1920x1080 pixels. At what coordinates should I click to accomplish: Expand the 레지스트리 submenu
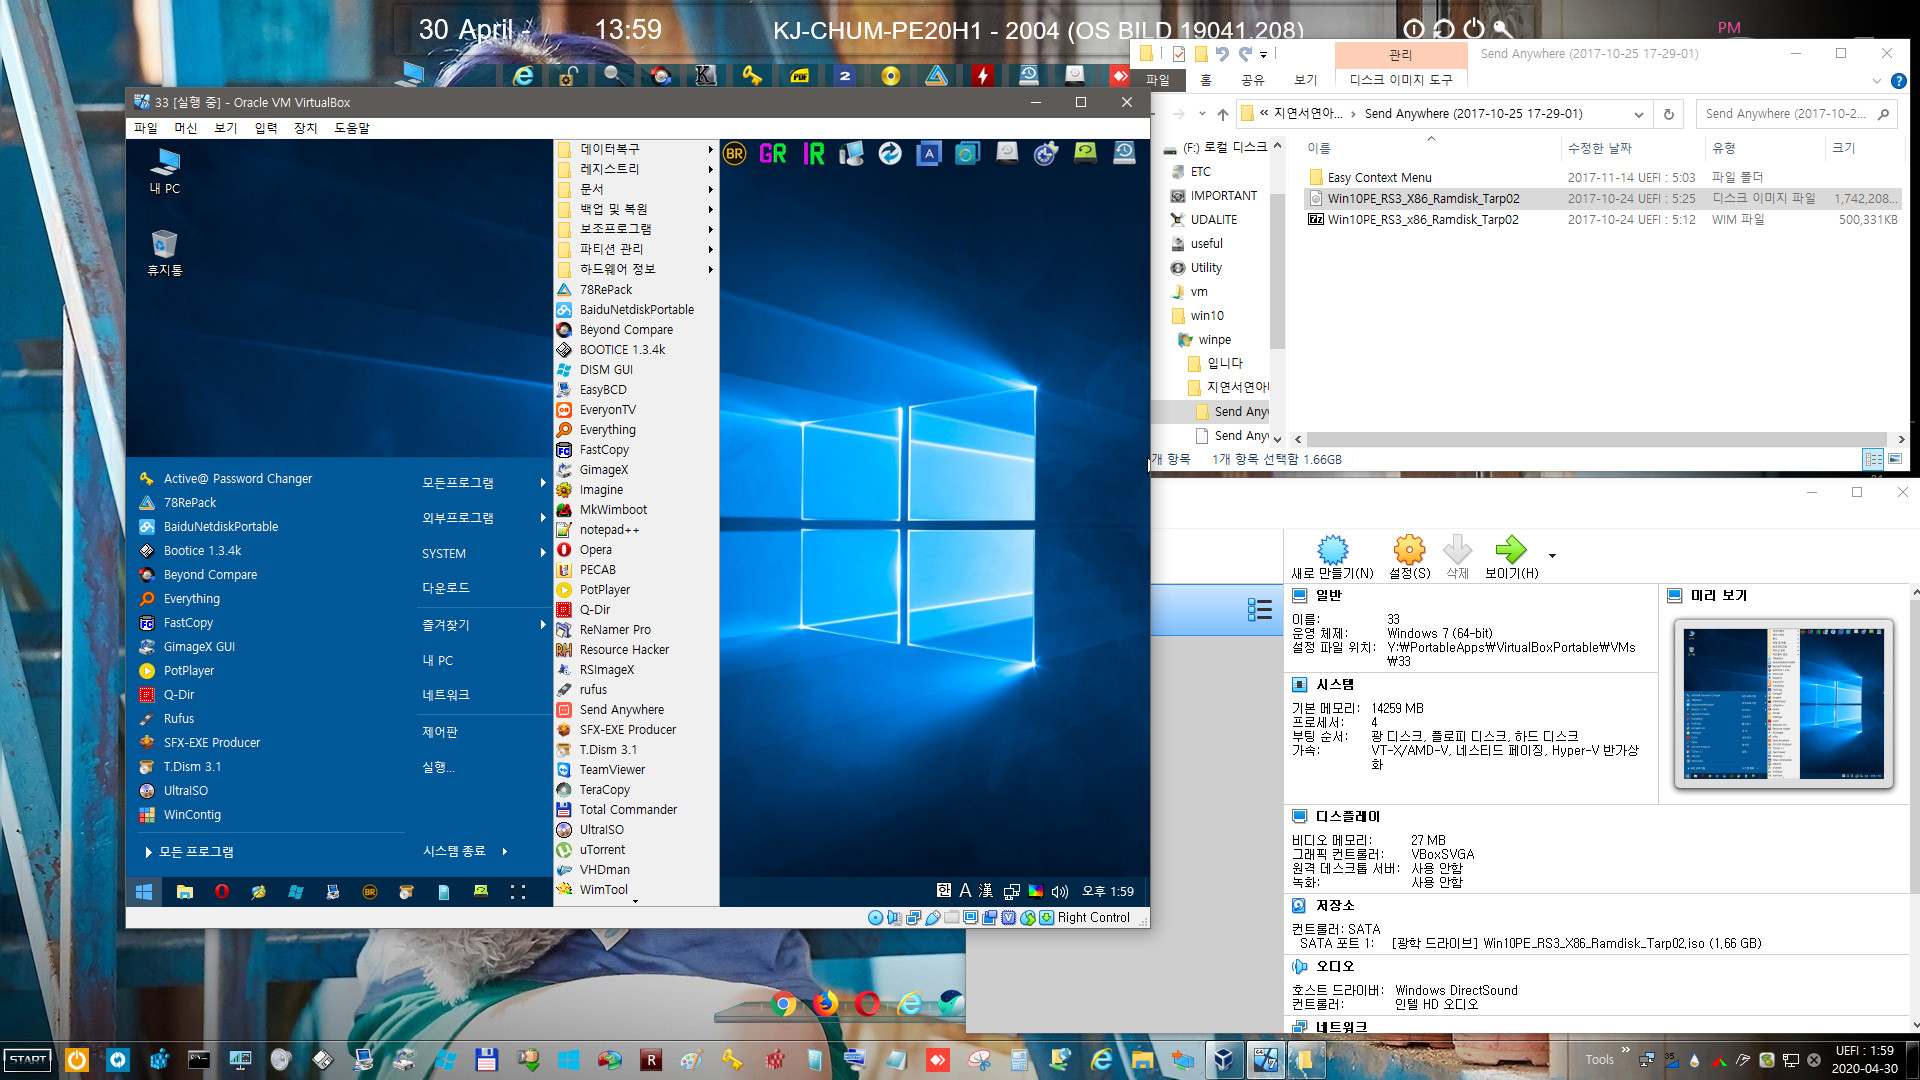(636, 169)
